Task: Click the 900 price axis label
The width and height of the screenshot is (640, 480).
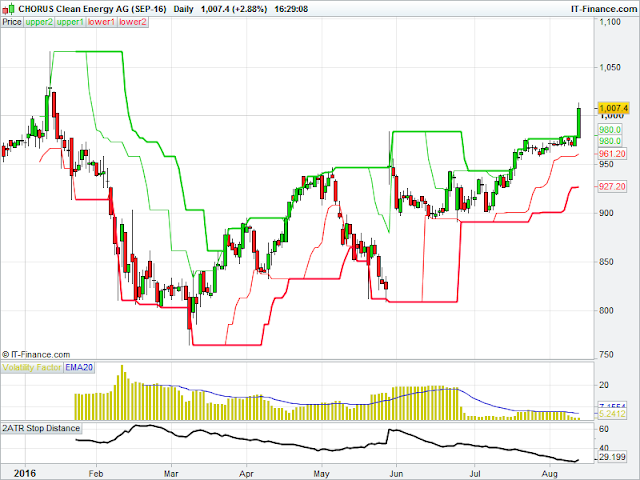Action: coord(606,213)
